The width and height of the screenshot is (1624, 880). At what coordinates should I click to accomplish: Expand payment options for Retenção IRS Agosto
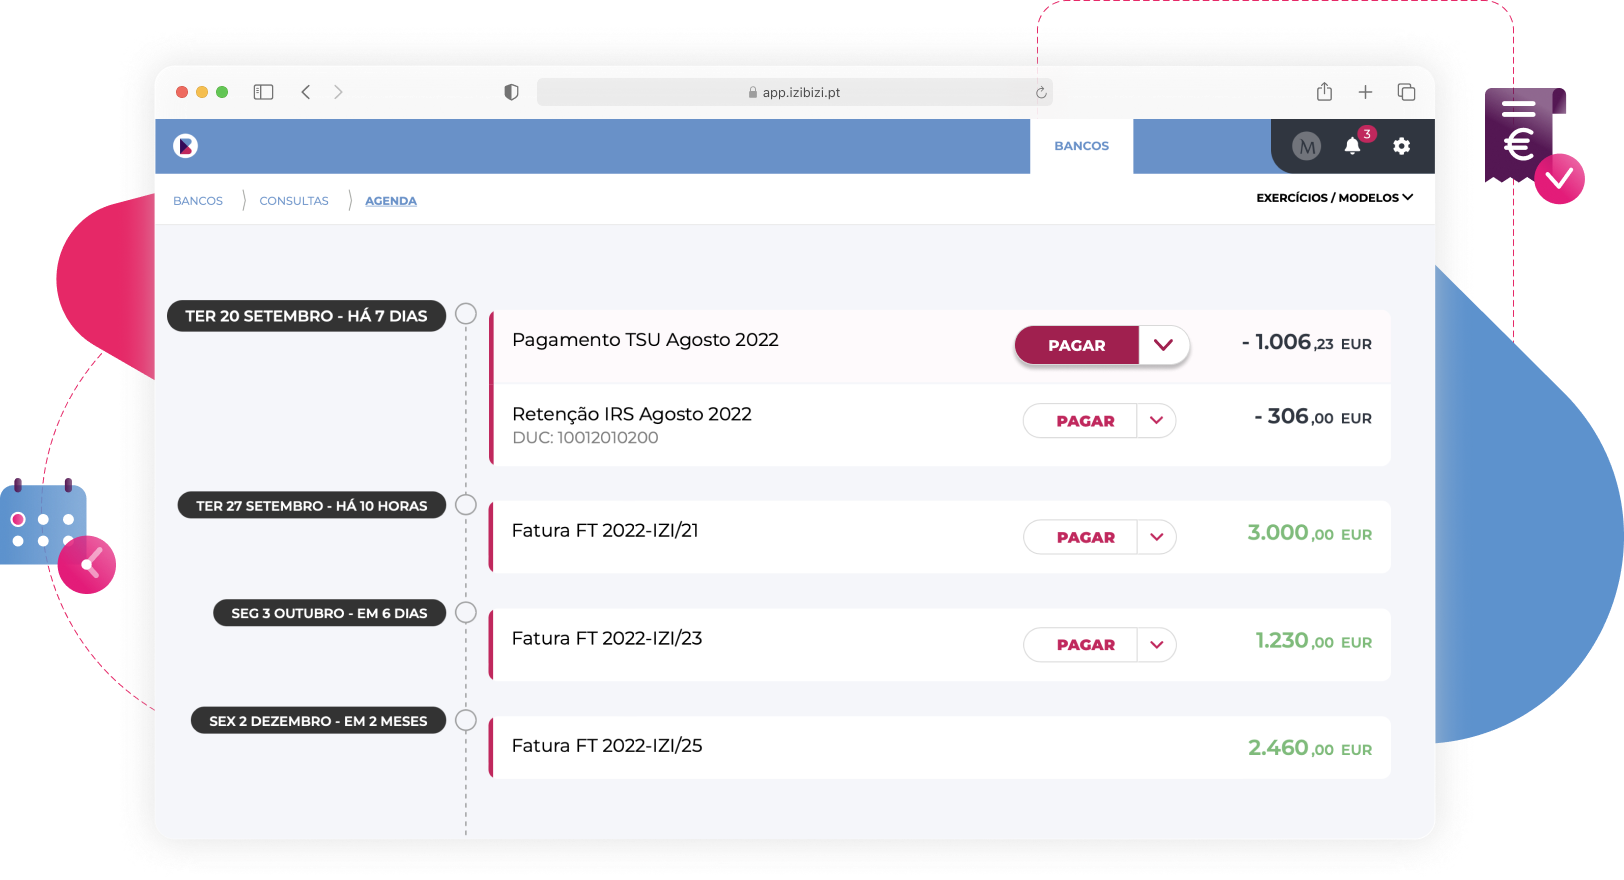click(1156, 421)
